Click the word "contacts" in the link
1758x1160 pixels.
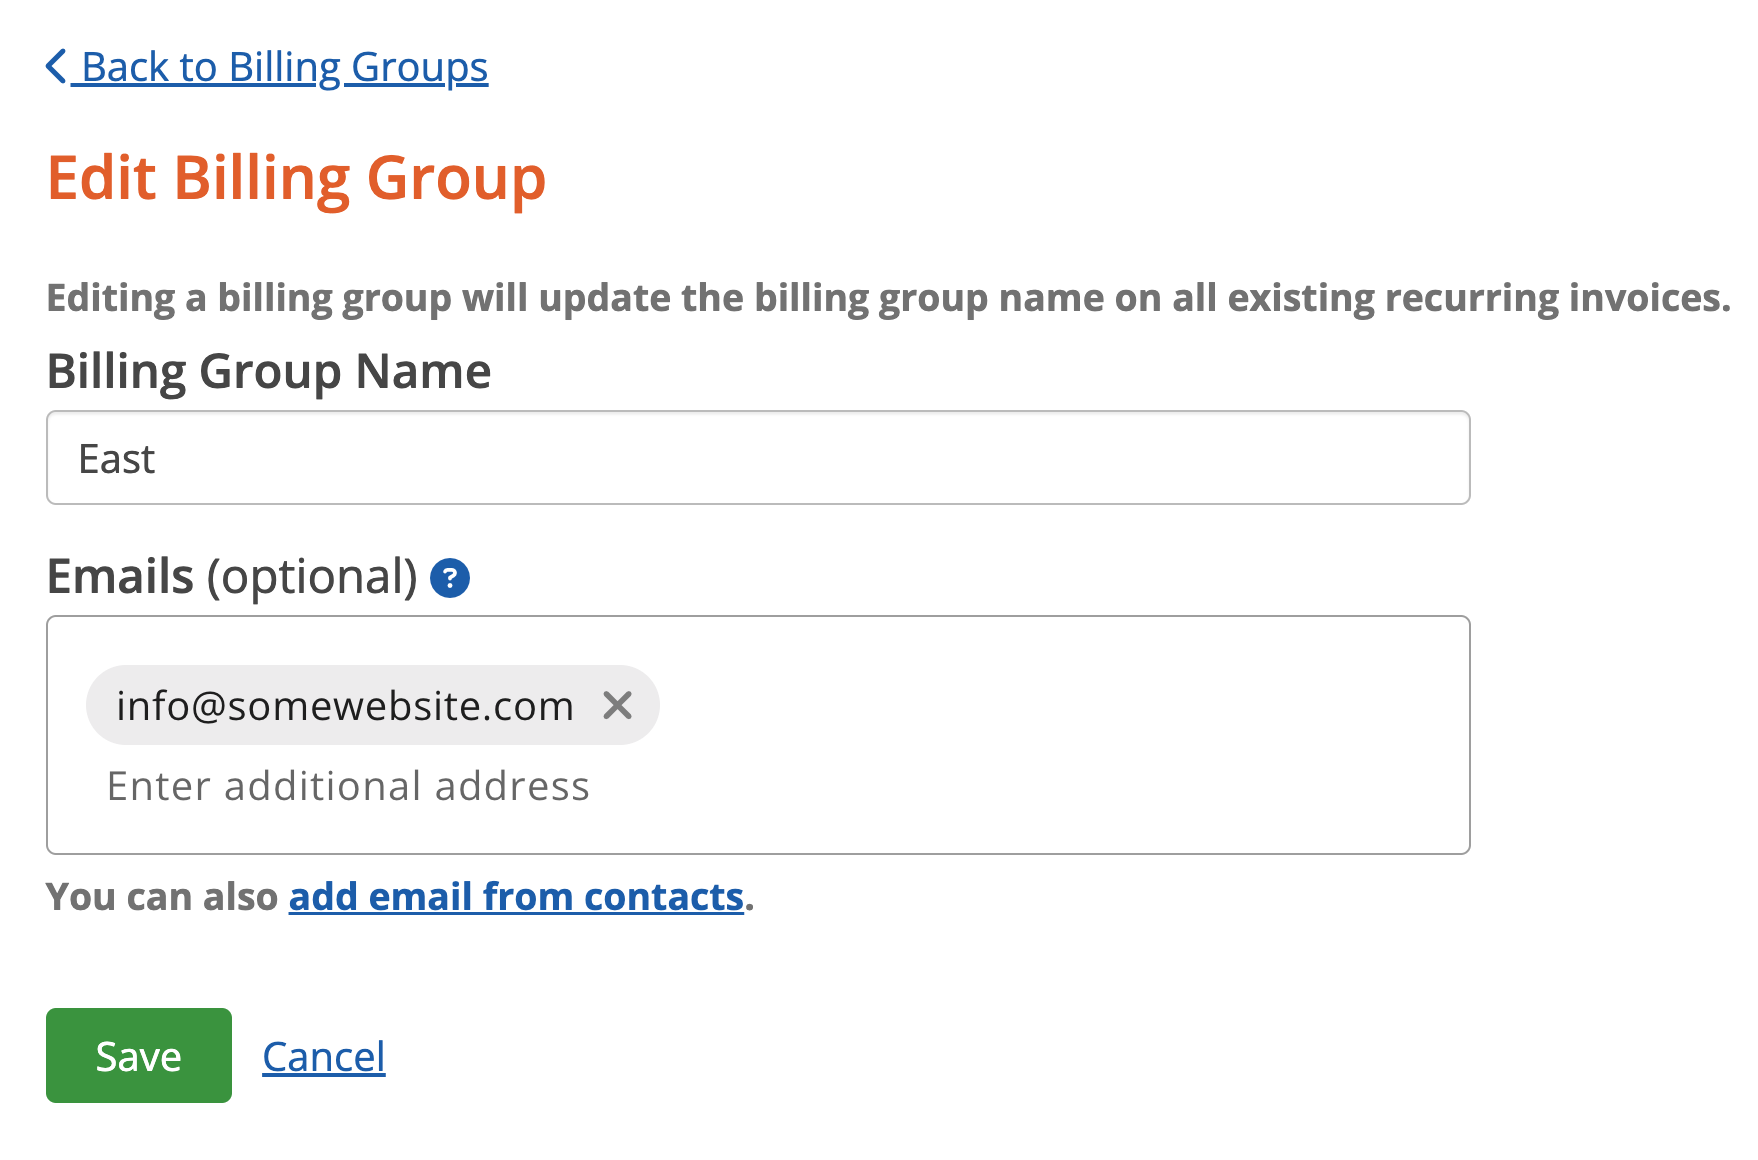(x=664, y=897)
